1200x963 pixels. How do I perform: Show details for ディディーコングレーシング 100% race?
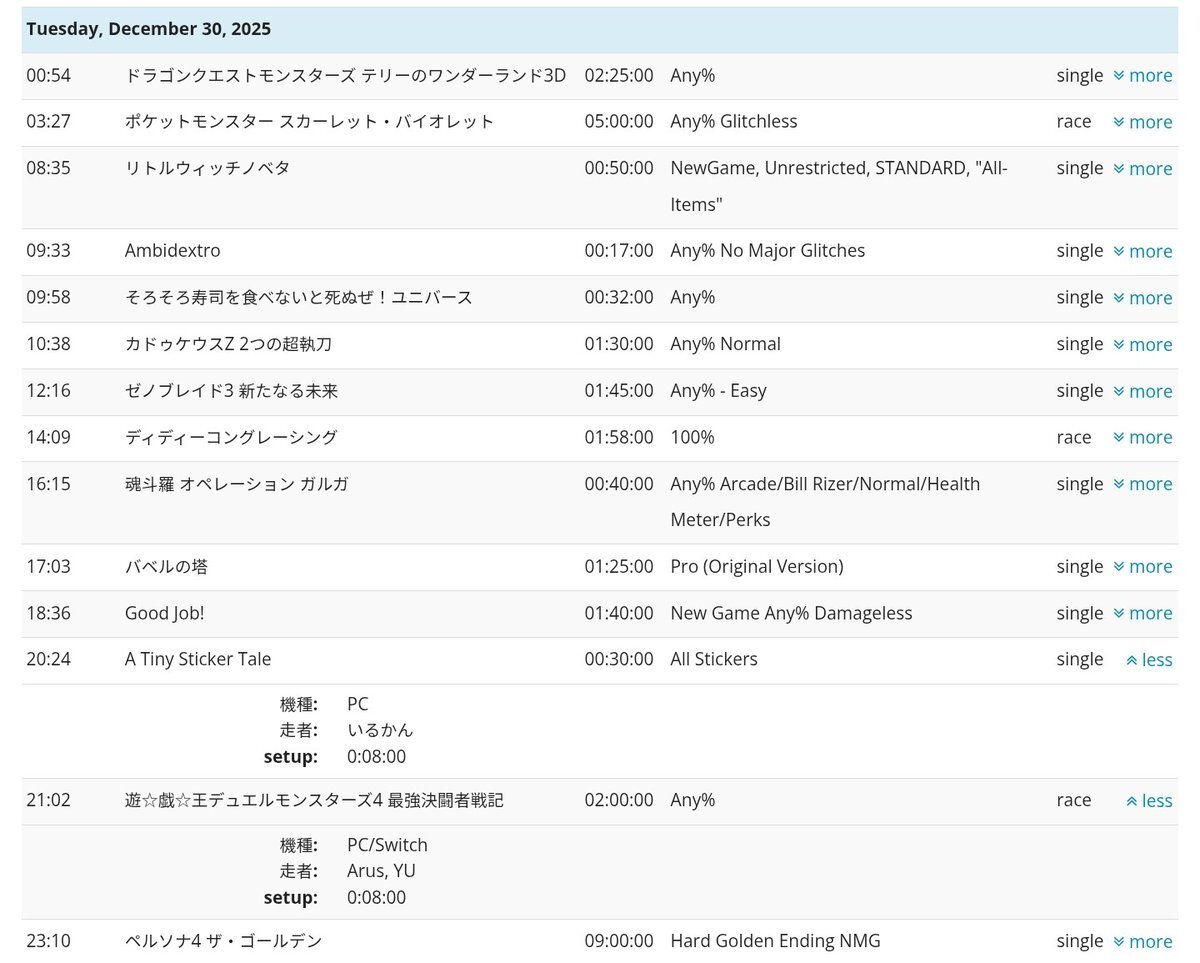1142,437
